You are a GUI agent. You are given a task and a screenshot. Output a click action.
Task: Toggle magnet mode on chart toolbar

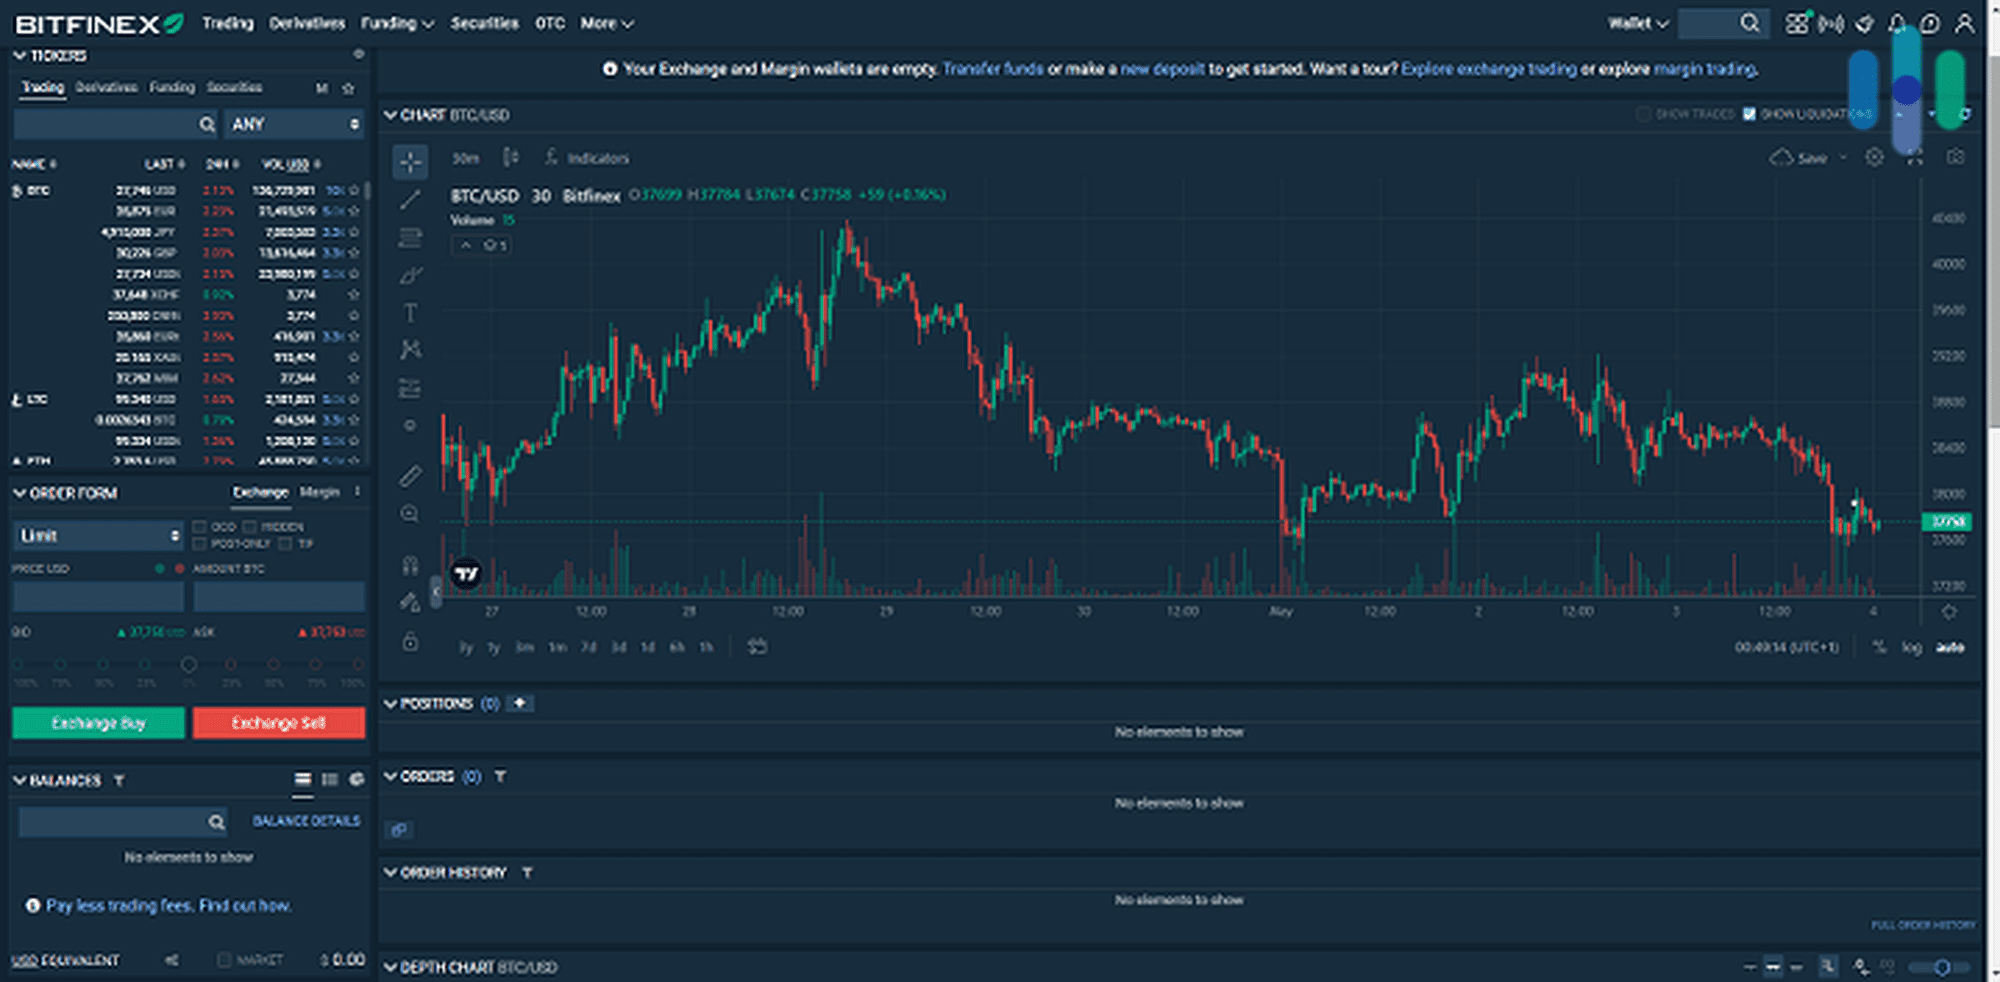[x=410, y=566]
